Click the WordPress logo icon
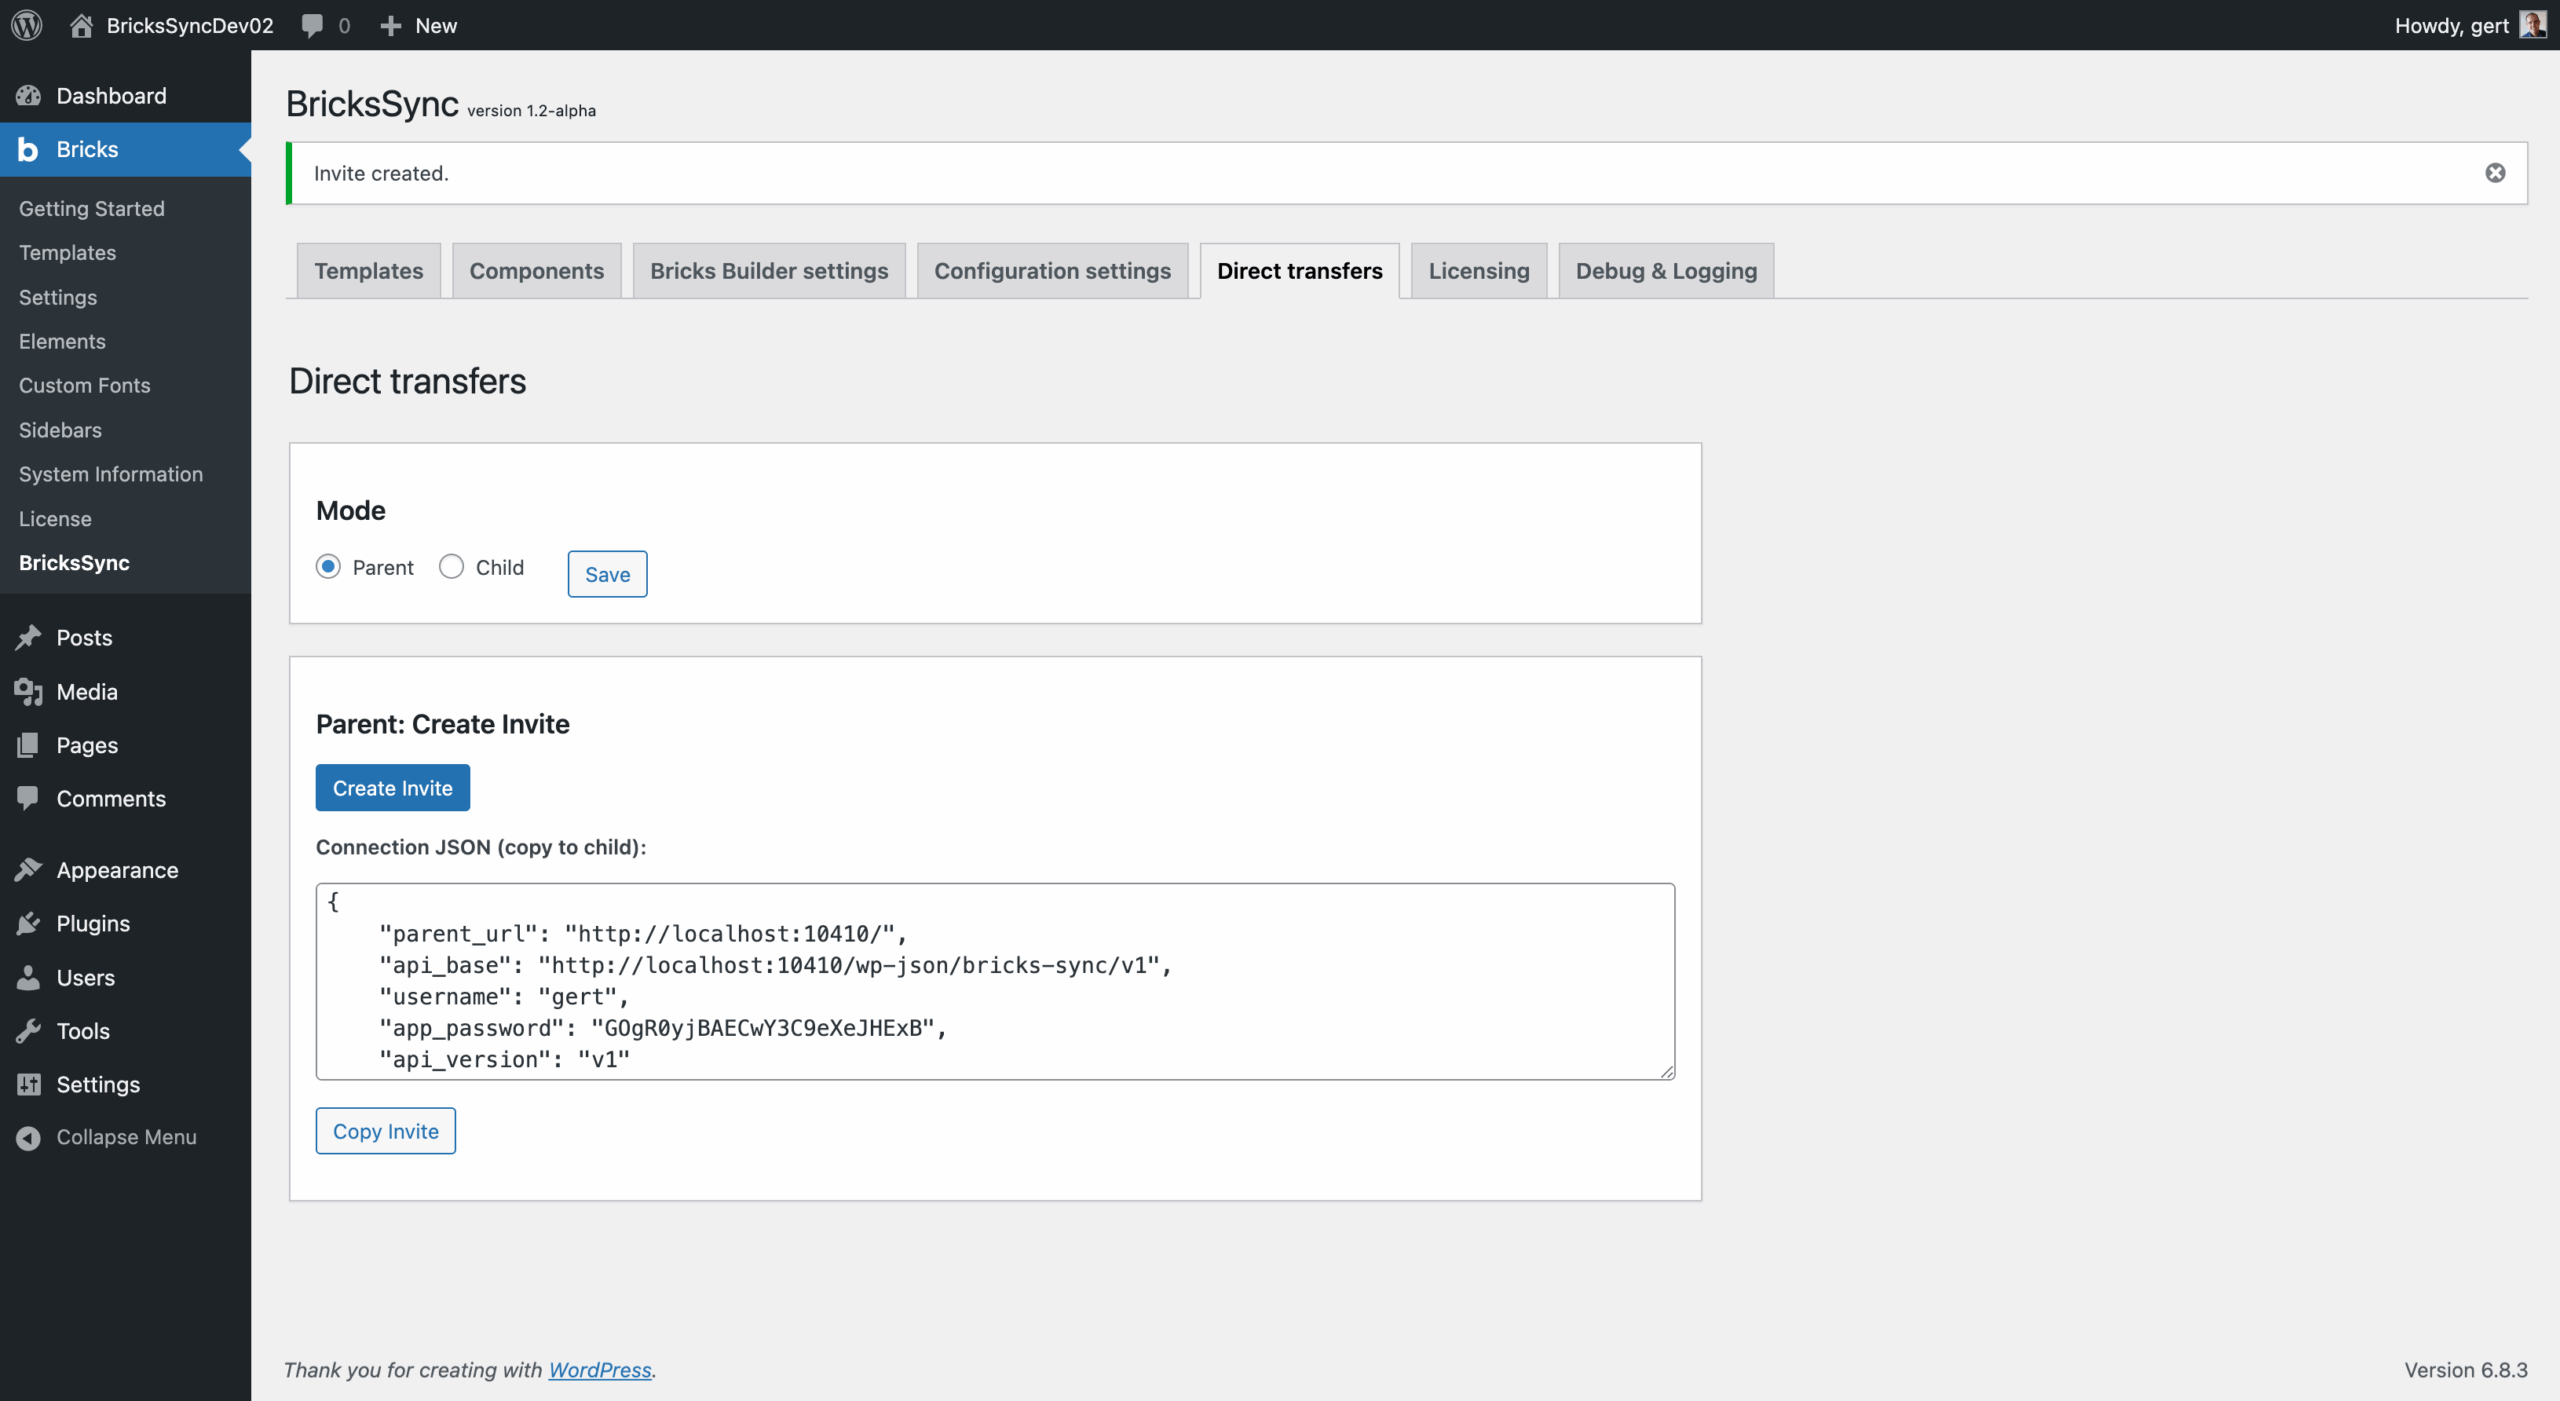Image resolution: width=2560 pixels, height=1401 pixels. (x=27, y=25)
